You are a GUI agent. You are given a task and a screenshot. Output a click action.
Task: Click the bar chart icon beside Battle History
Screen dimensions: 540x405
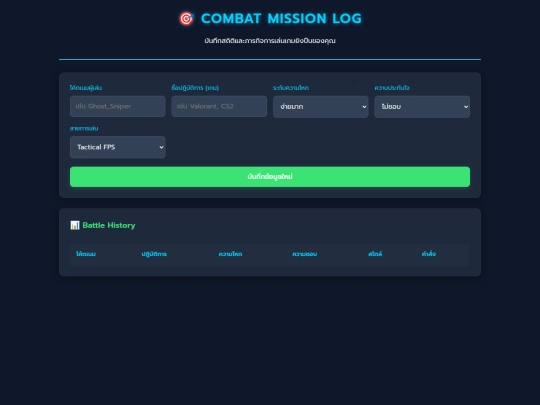tap(75, 225)
